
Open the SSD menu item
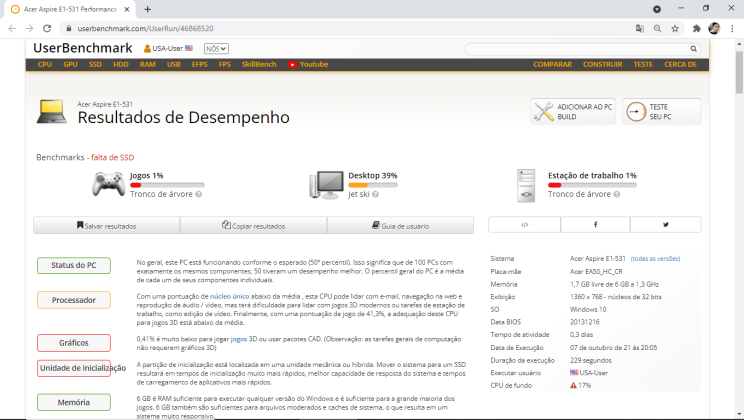95,65
